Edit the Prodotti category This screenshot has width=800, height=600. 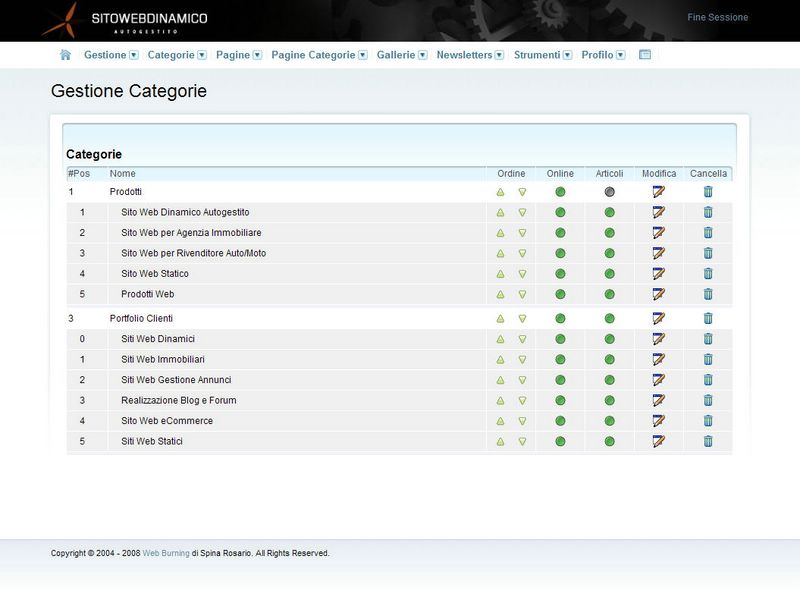(659, 192)
